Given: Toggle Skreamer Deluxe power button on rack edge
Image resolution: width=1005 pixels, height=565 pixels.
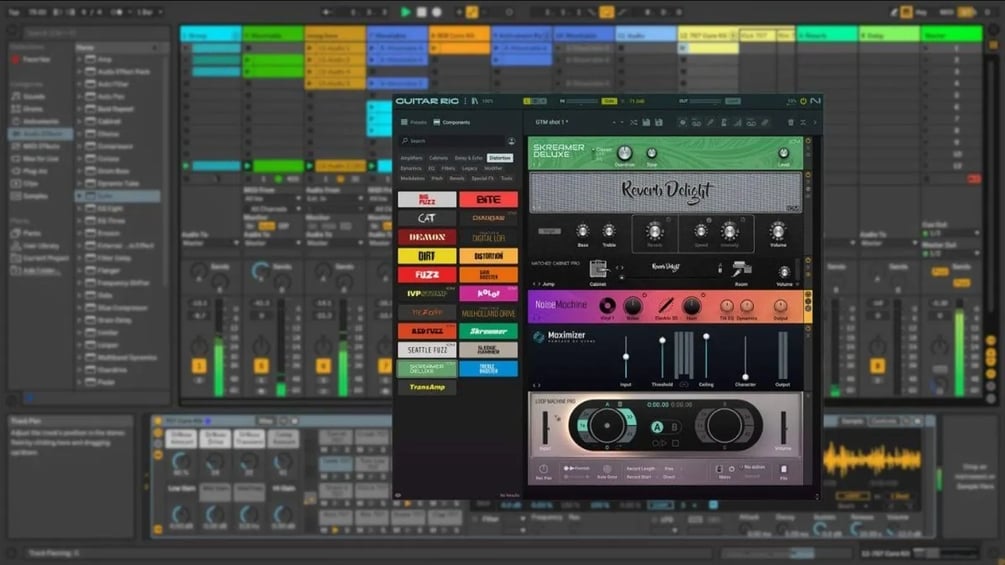Looking at the screenshot, I should 808,141.
